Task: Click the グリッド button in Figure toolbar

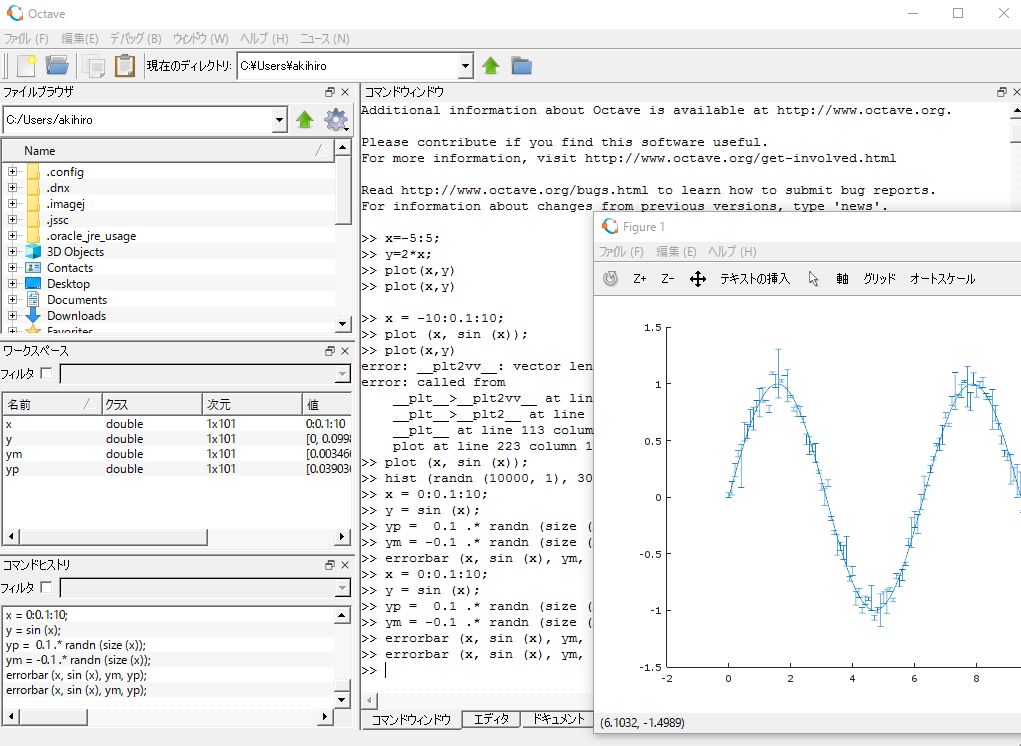Action: coord(879,279)
